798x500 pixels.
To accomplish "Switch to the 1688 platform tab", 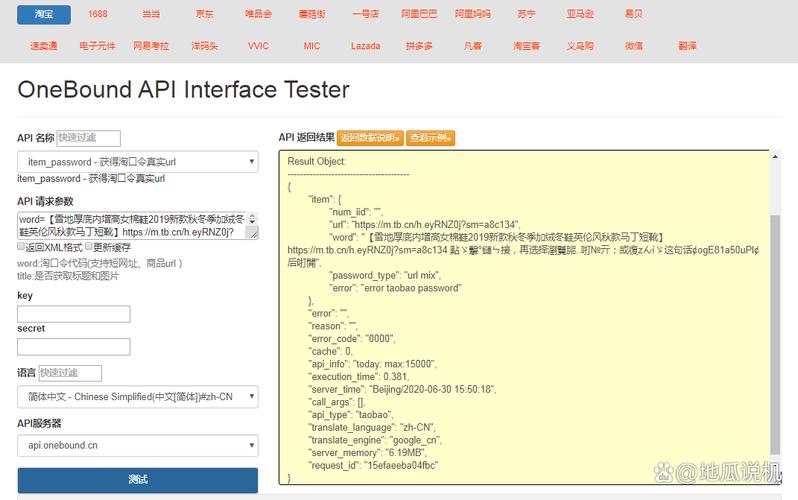I will [97, 14].
